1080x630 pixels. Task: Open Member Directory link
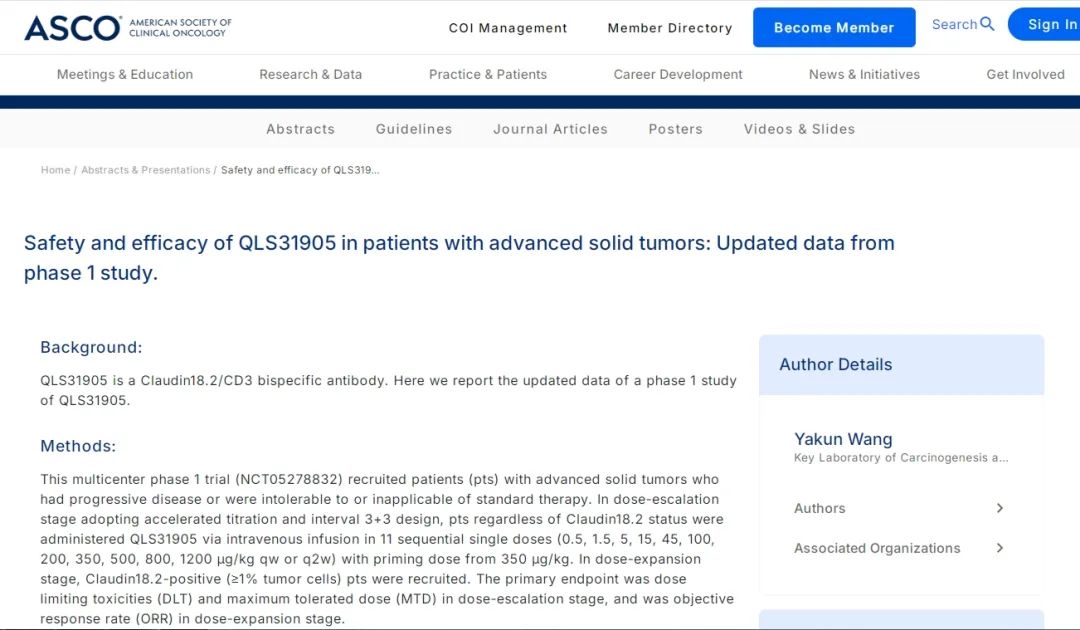pos(670,28)
